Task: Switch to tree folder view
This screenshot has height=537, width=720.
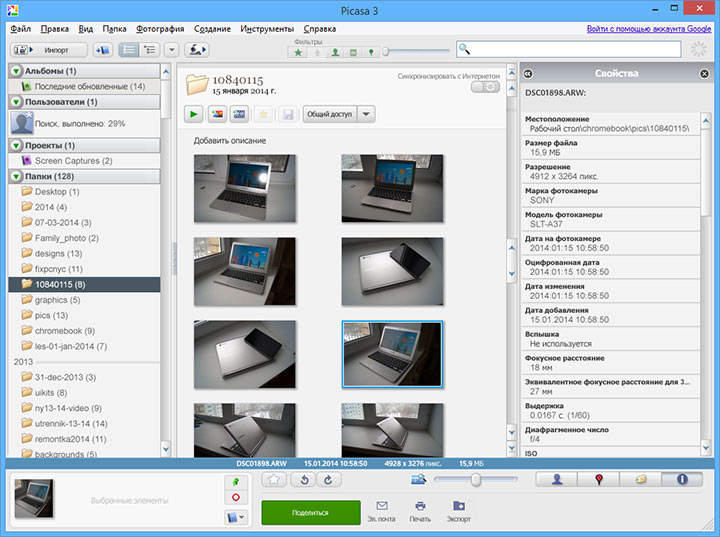Action: point(149,50)
